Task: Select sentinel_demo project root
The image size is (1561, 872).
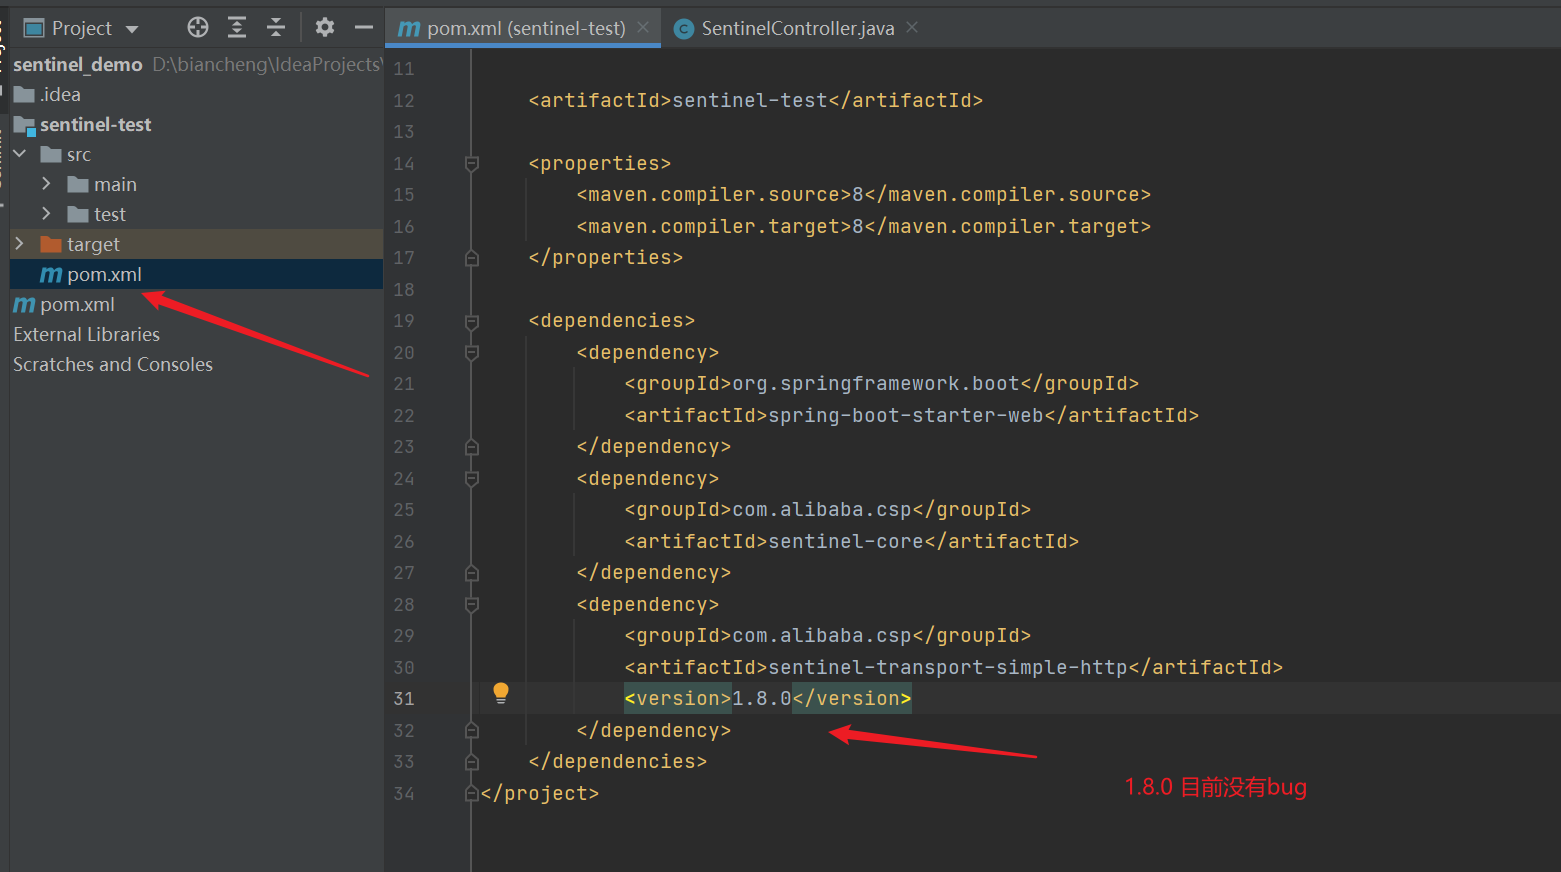Action: pyautogui.click(x=78, y=64)
